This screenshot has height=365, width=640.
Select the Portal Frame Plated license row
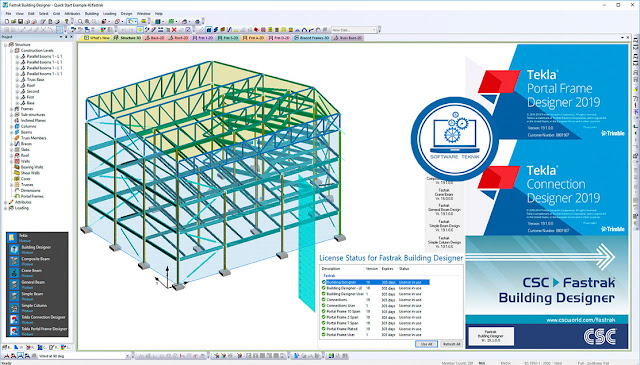(376, 329)
